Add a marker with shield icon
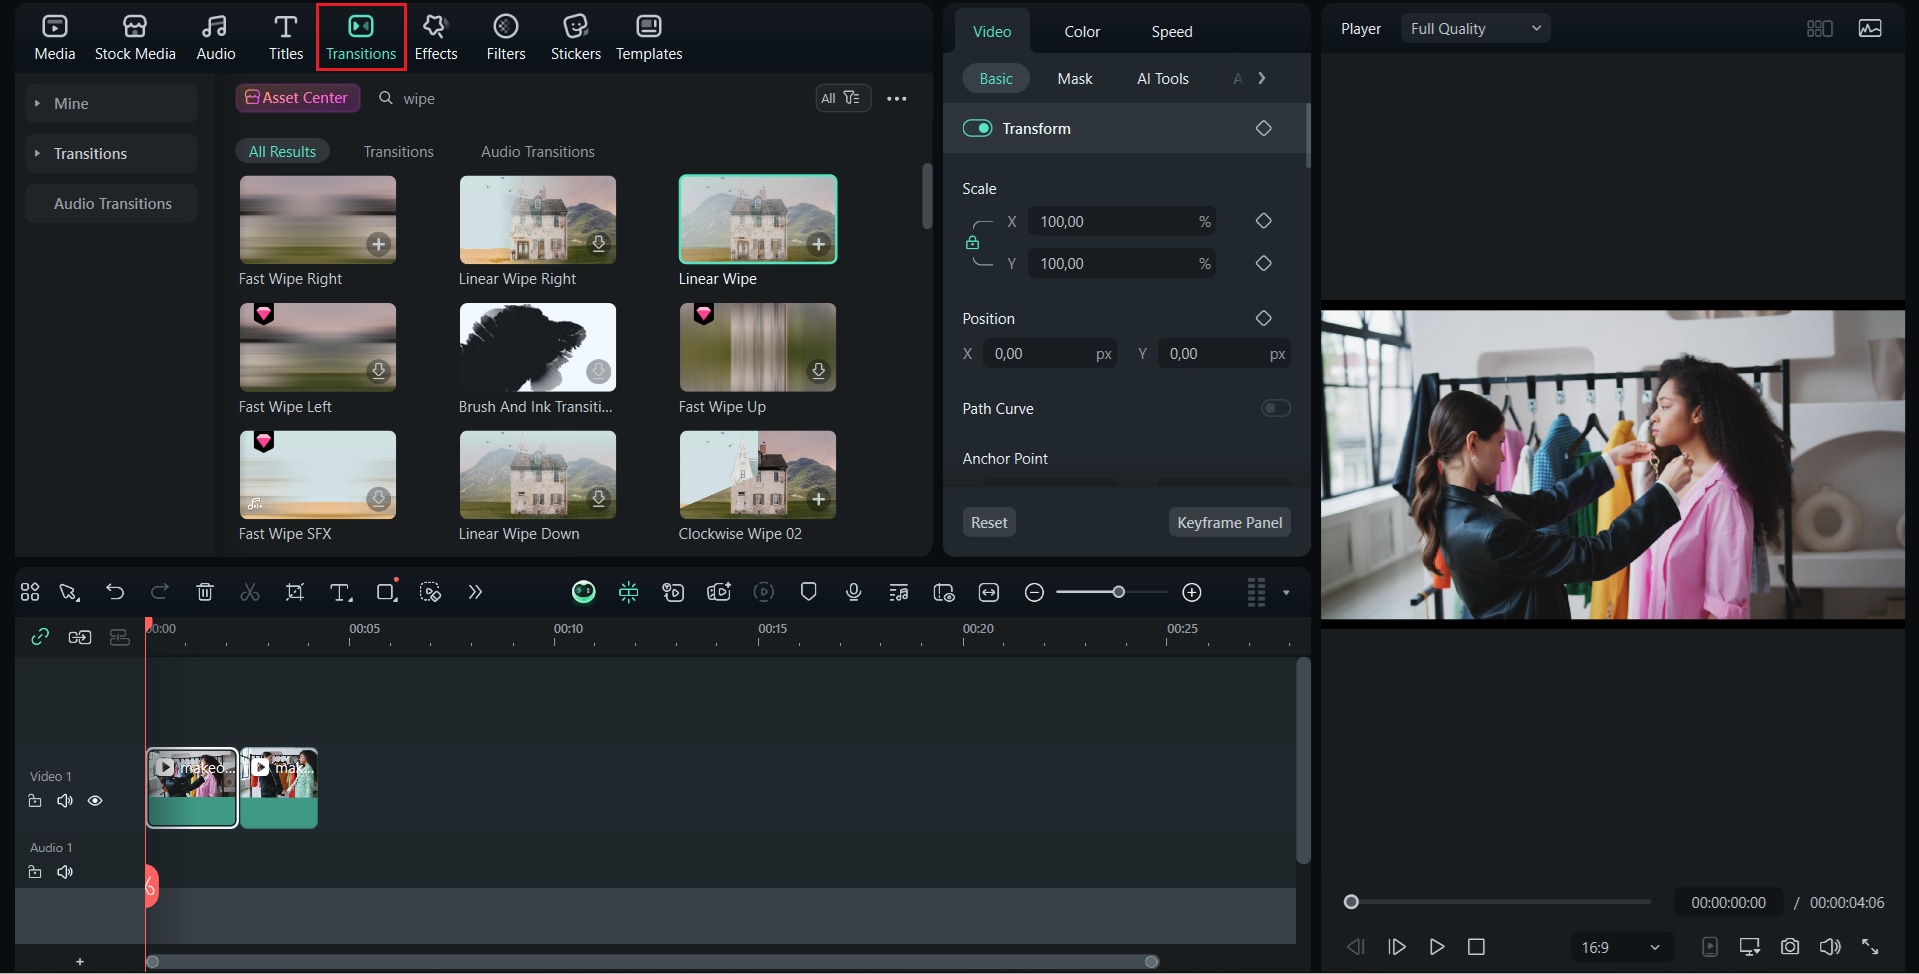 pyautogui.click(x=808, y=592)
